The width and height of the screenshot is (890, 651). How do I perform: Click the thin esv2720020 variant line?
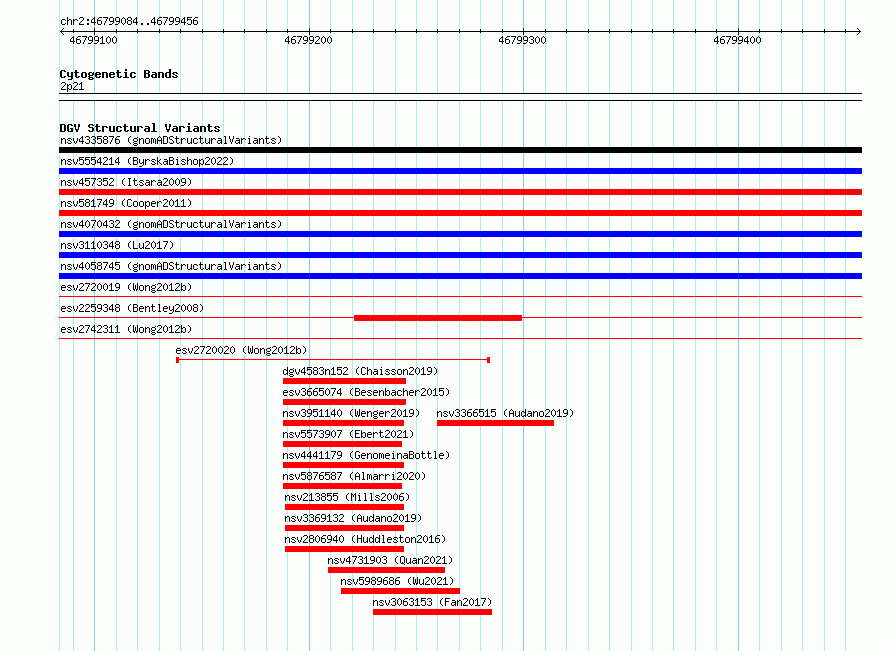pyautogui.click(x=333, y=360)
